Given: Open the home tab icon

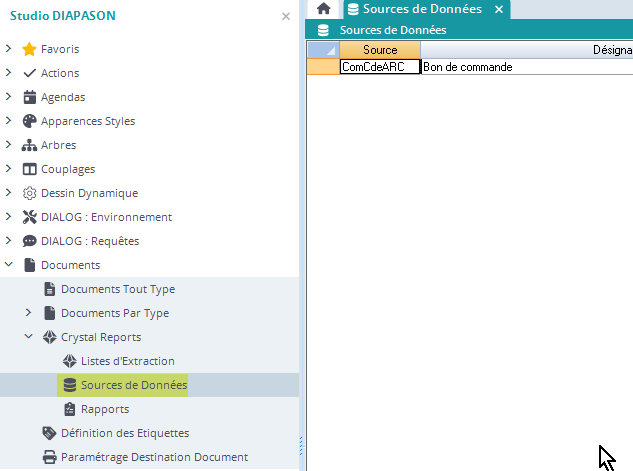Looking at the screenshot, I should tap(323, 9).
